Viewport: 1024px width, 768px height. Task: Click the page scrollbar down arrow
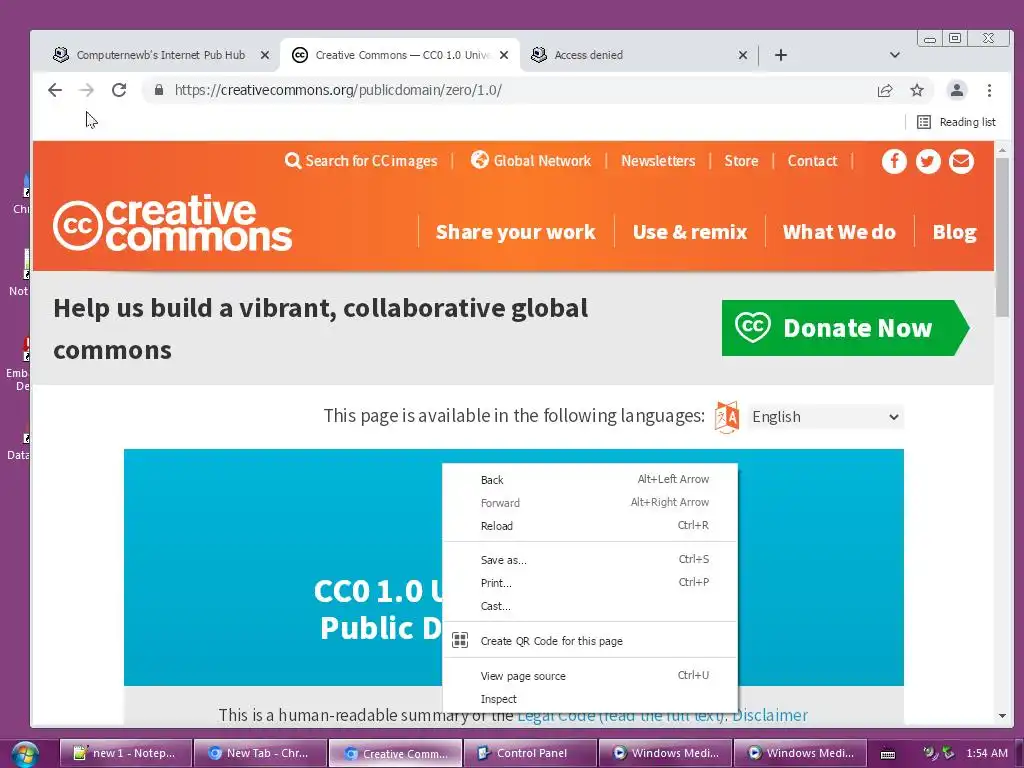coord(1002,716)
